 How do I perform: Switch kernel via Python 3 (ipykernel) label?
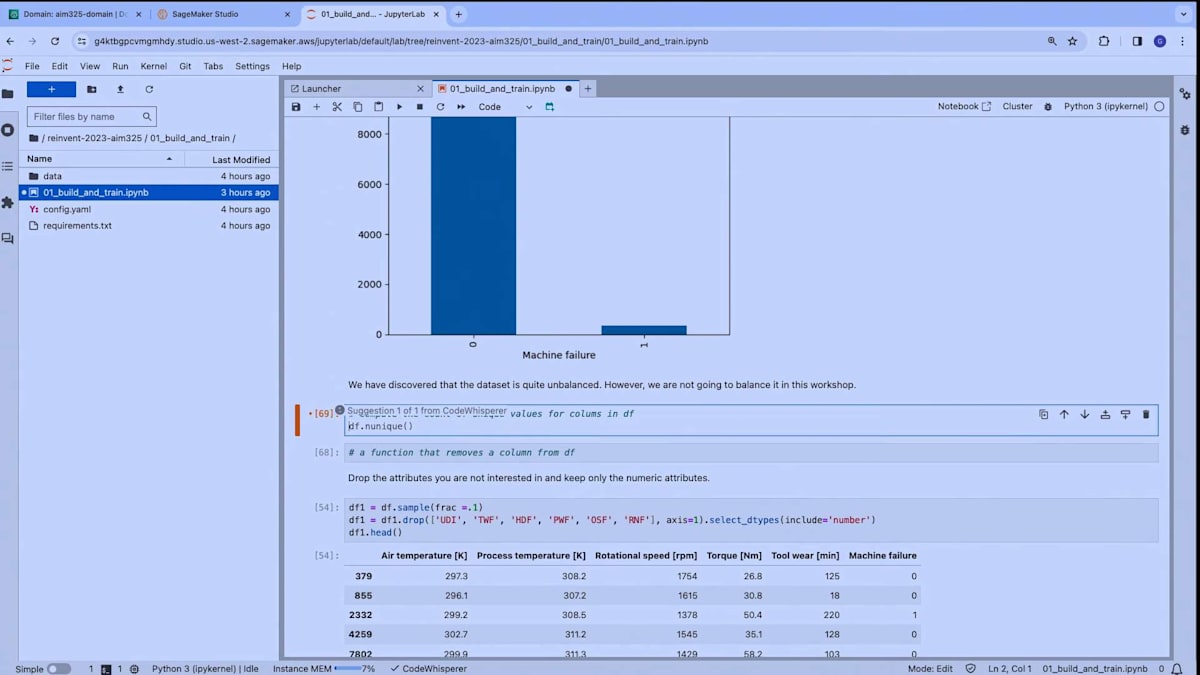[1106, 106]
